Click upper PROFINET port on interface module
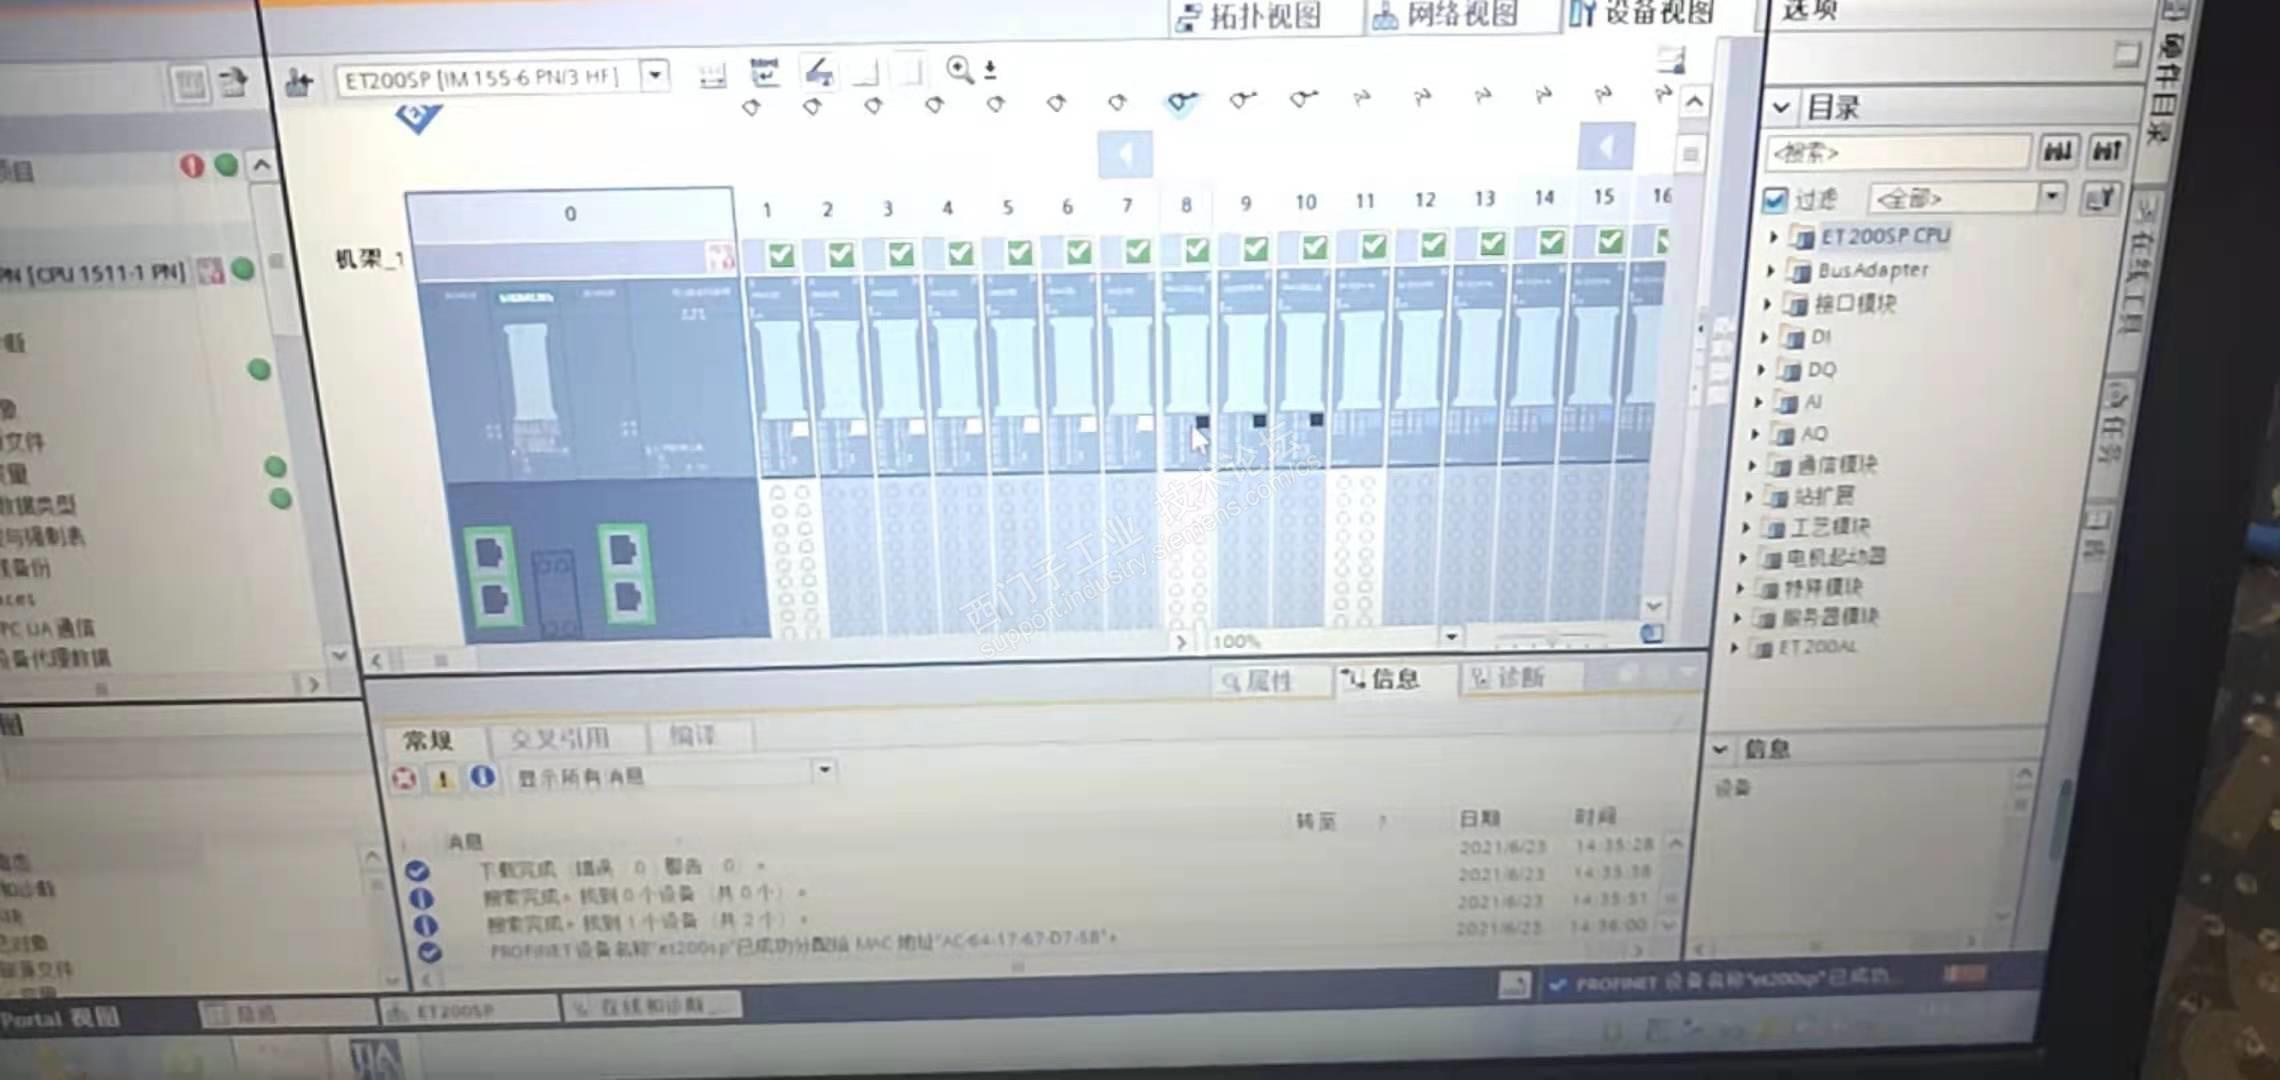Screen dimensions: 2280x1080 pos(489,553)
